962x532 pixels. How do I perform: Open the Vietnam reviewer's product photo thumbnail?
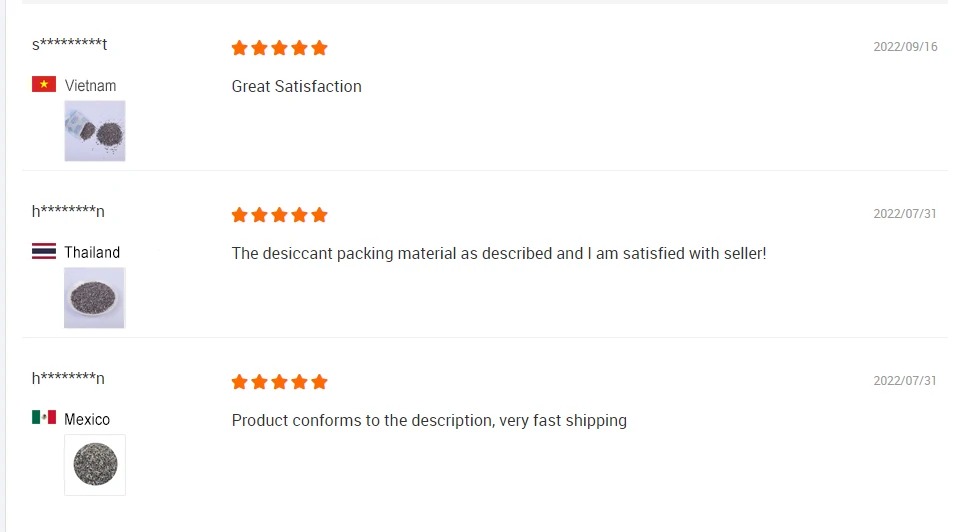coord(95,131)
